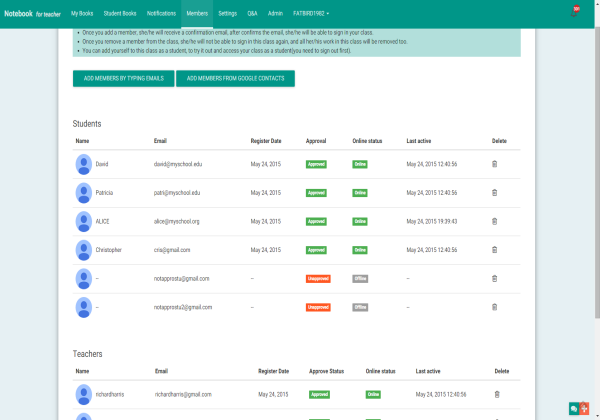Click the page vertical scrollbar
Image resolution: width=600 pixels, height=420 pixels.
pyautogui.click(x=597, y=172)
